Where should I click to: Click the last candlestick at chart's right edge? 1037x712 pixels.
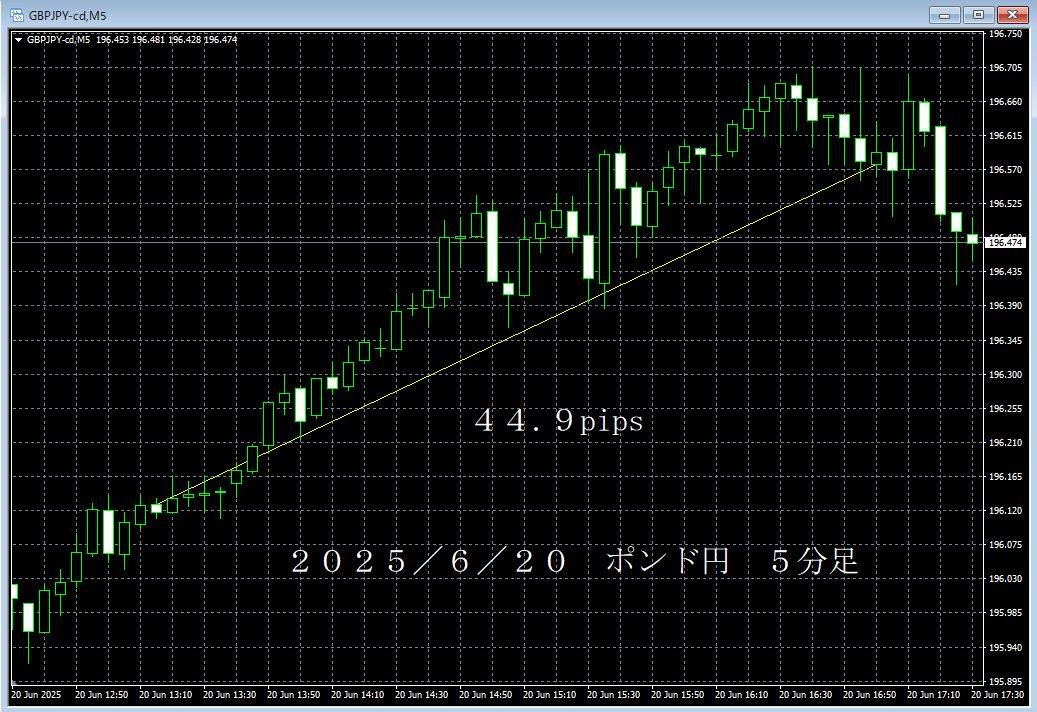[x=972, y=238]
